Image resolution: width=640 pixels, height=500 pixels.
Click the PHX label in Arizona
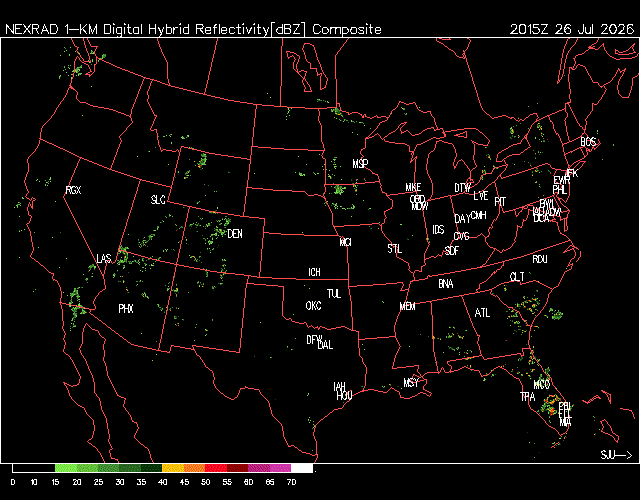[x=126, y=309]
